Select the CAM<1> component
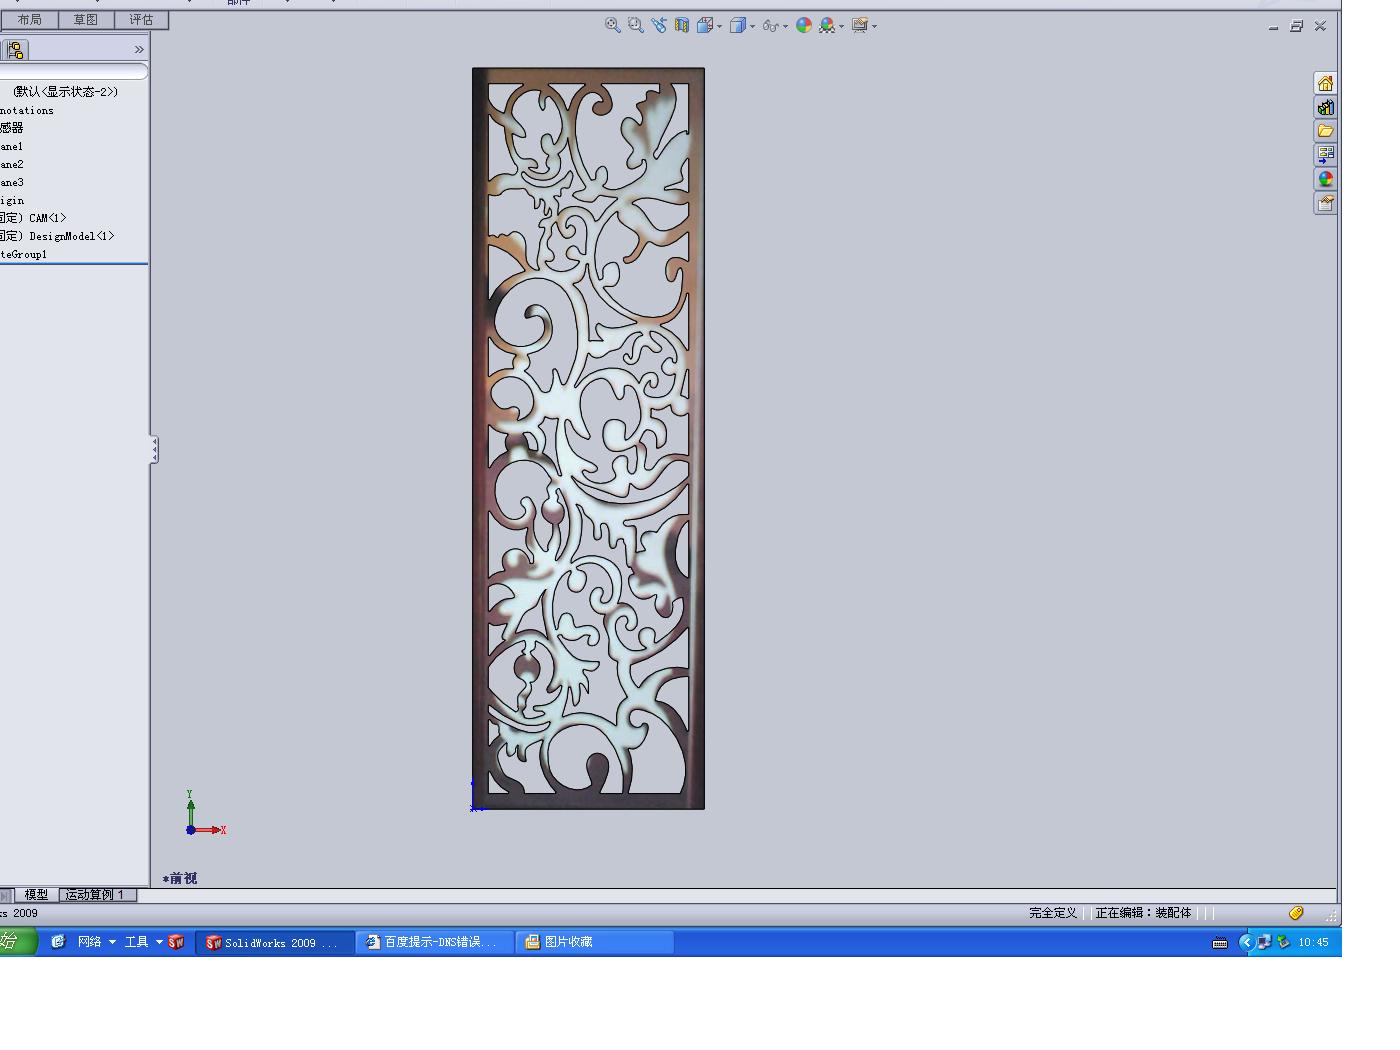 (x=33, y=218)
